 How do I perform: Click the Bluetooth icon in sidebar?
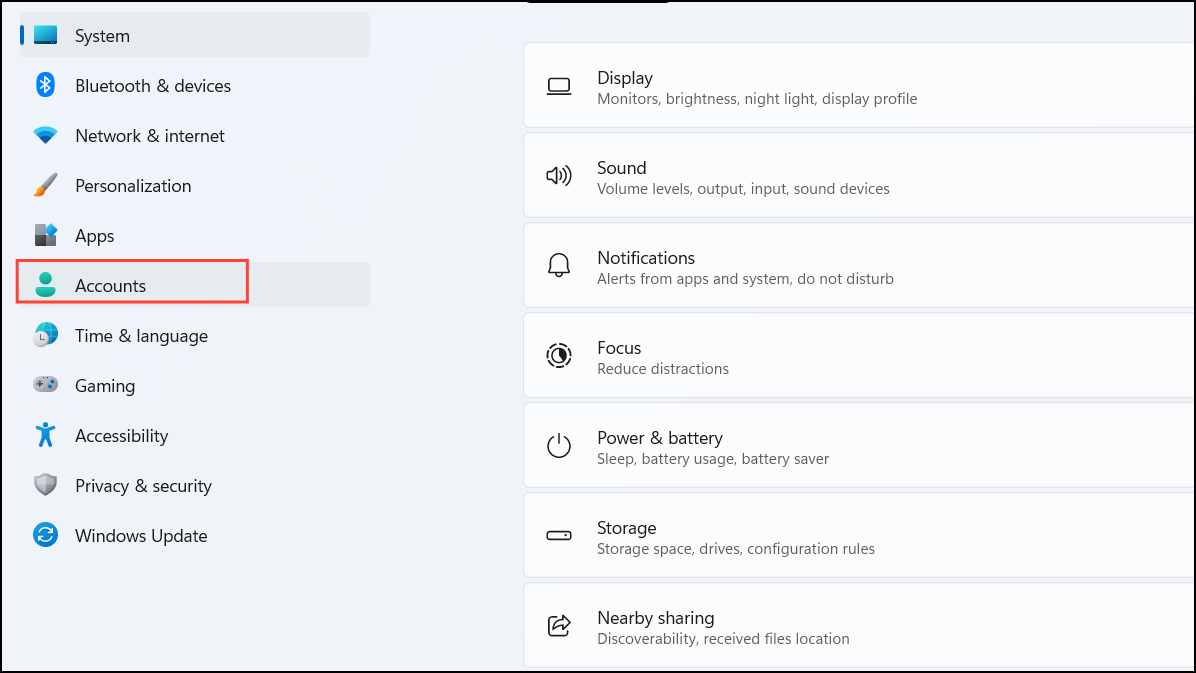[45, 85]
